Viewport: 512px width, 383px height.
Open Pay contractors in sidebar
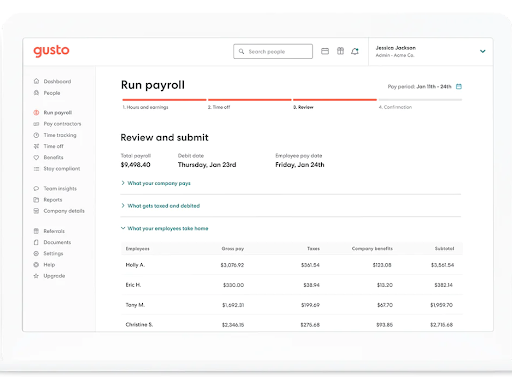click(62, 124)
